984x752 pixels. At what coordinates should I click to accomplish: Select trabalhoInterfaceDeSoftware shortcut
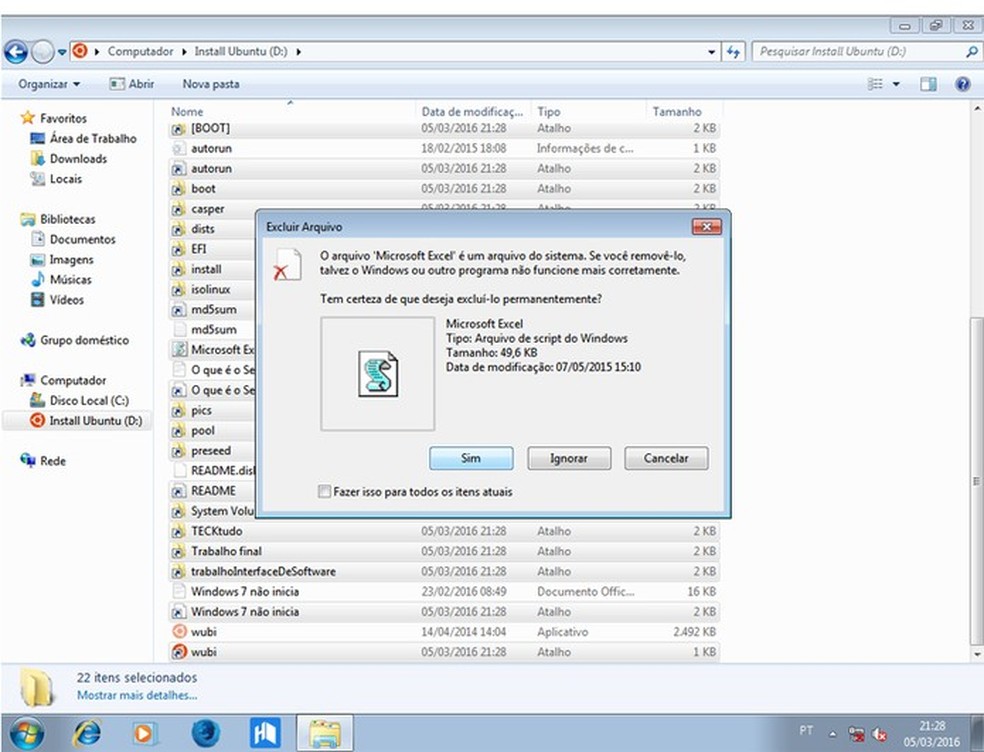point(444,571)
